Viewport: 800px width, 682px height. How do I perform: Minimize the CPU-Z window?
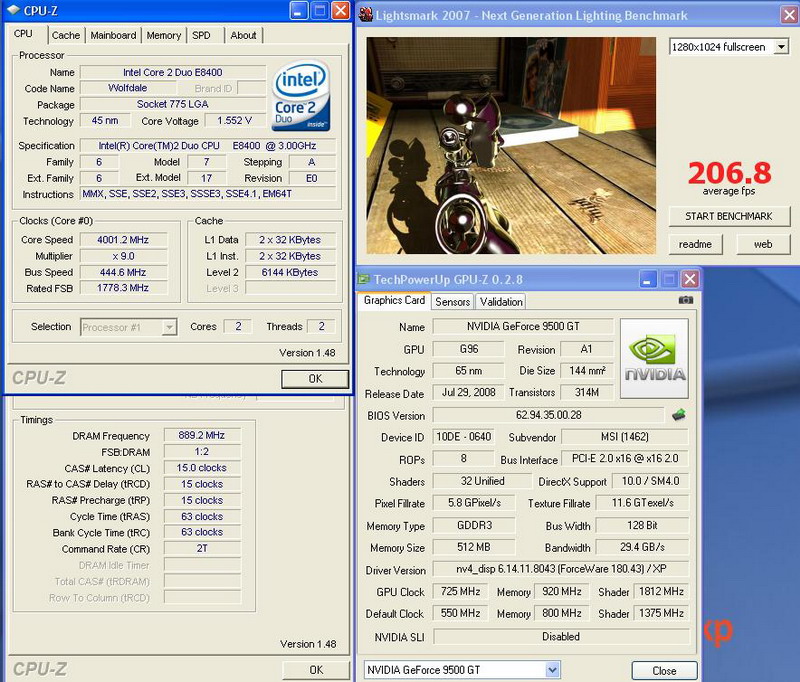click(x=299, y=10)
